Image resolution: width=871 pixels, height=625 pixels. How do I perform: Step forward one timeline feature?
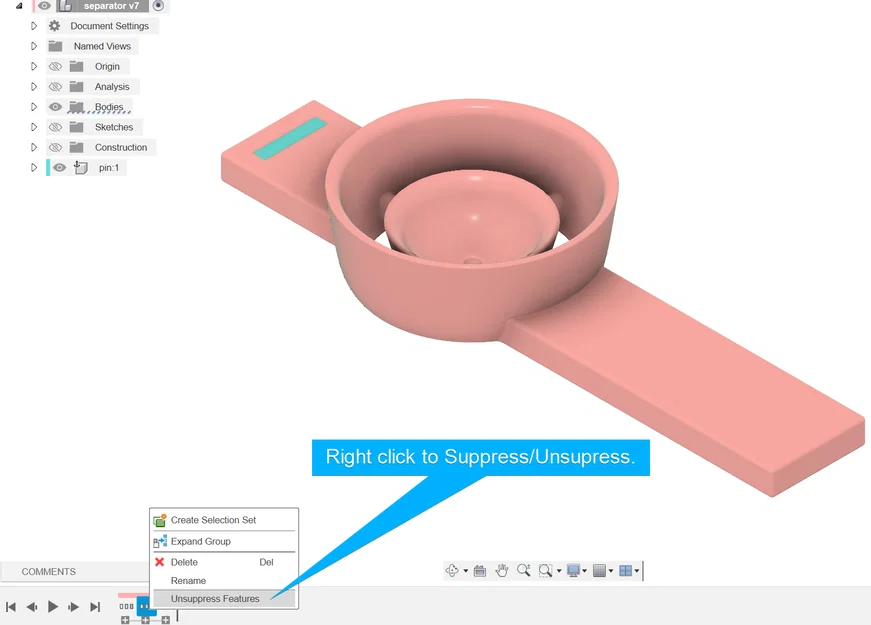[x=73, y=607]
